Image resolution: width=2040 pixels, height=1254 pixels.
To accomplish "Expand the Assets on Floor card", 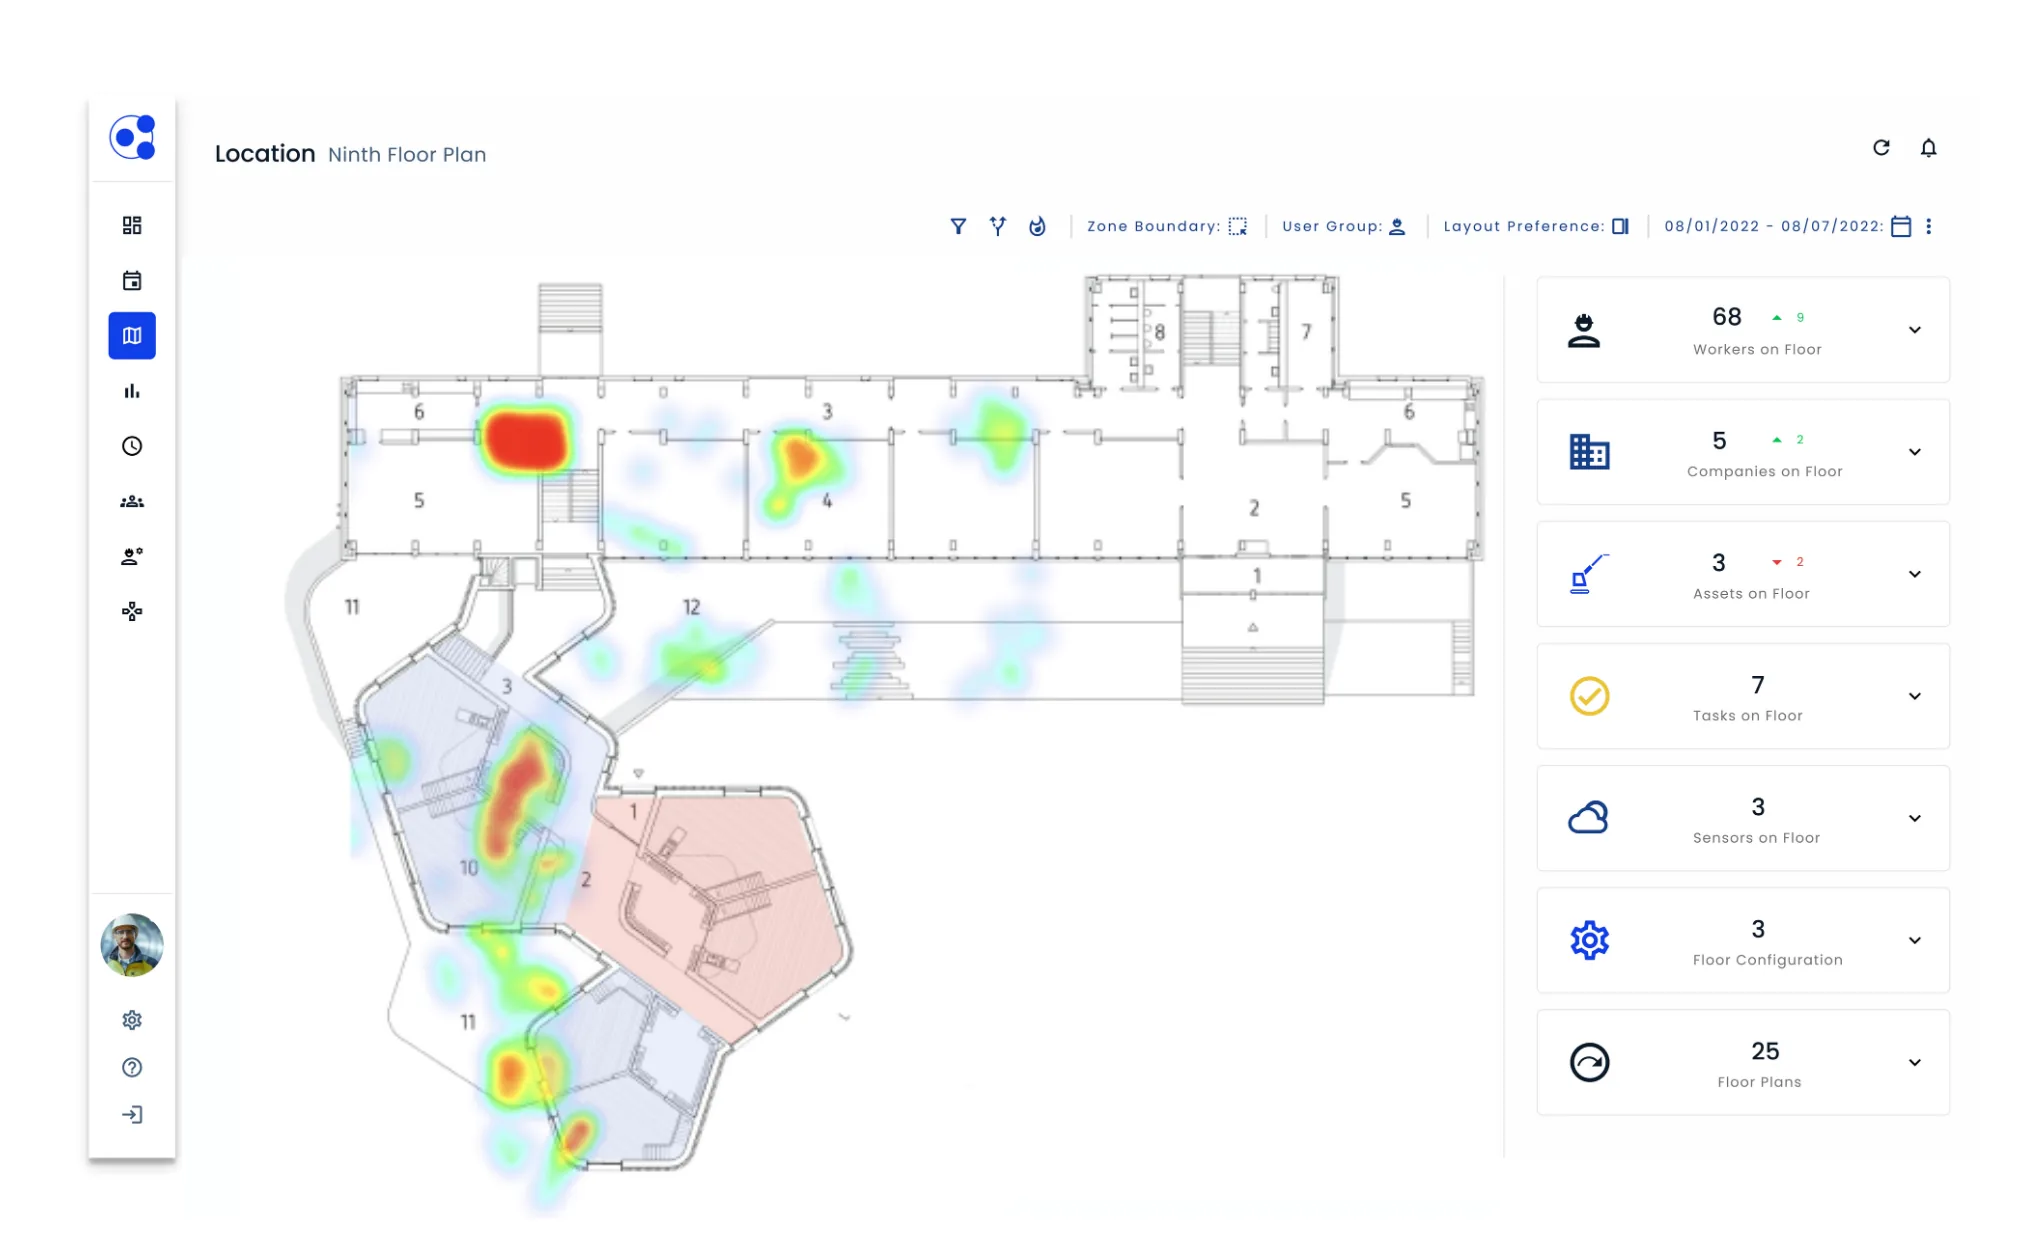I will [1914, 574].
